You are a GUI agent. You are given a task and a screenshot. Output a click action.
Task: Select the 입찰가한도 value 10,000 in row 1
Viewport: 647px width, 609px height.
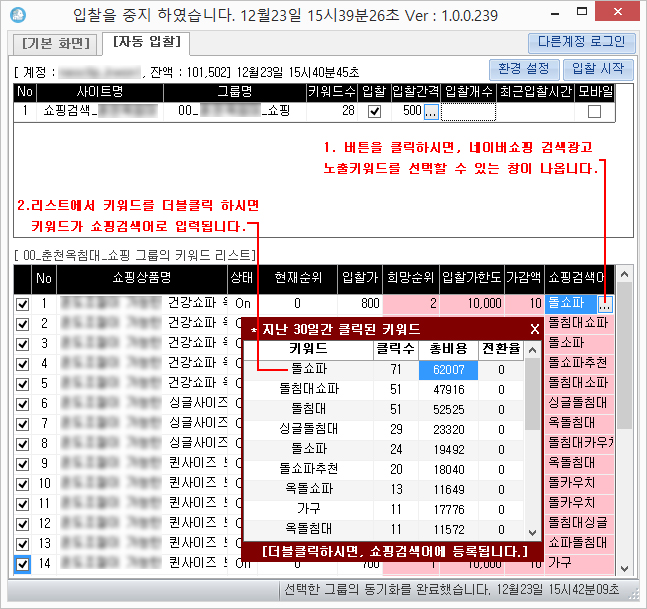(x=472, y=304)
